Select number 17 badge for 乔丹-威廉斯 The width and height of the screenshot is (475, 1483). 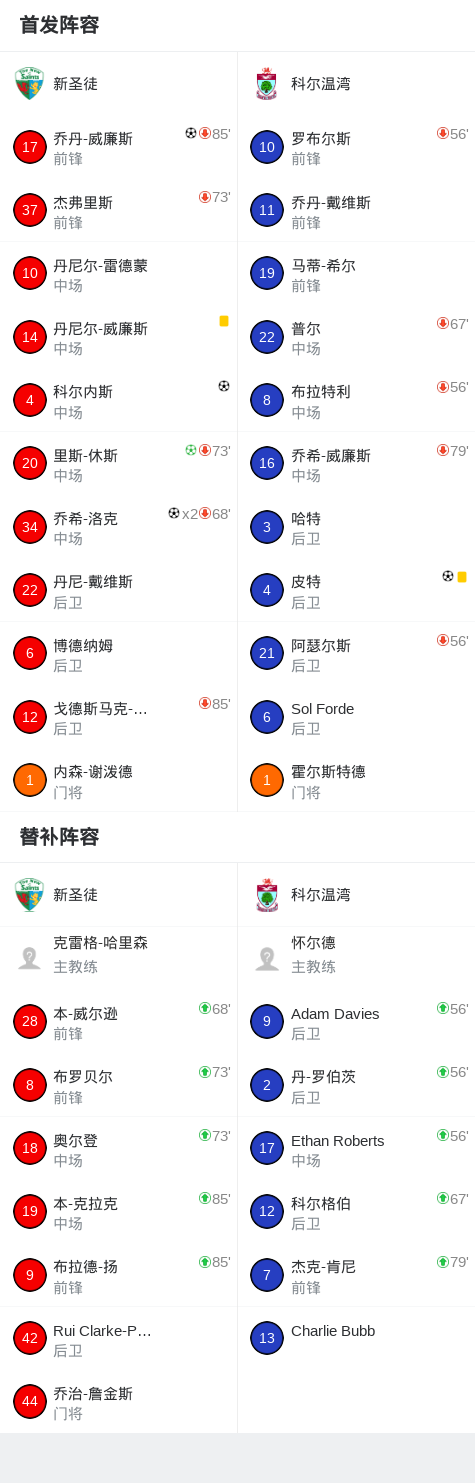[x=30, y=147]
